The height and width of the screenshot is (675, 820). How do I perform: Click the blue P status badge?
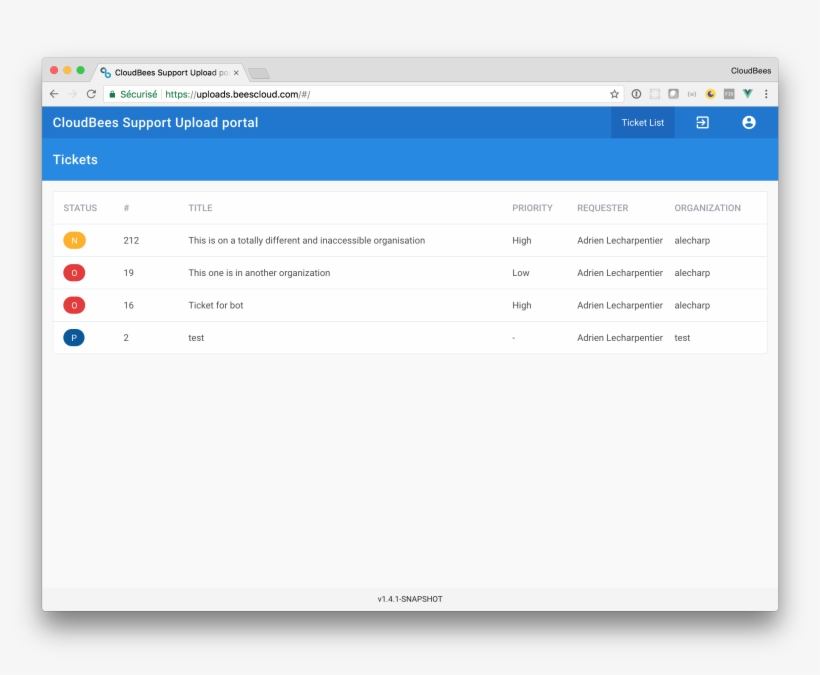click(73, 337)
